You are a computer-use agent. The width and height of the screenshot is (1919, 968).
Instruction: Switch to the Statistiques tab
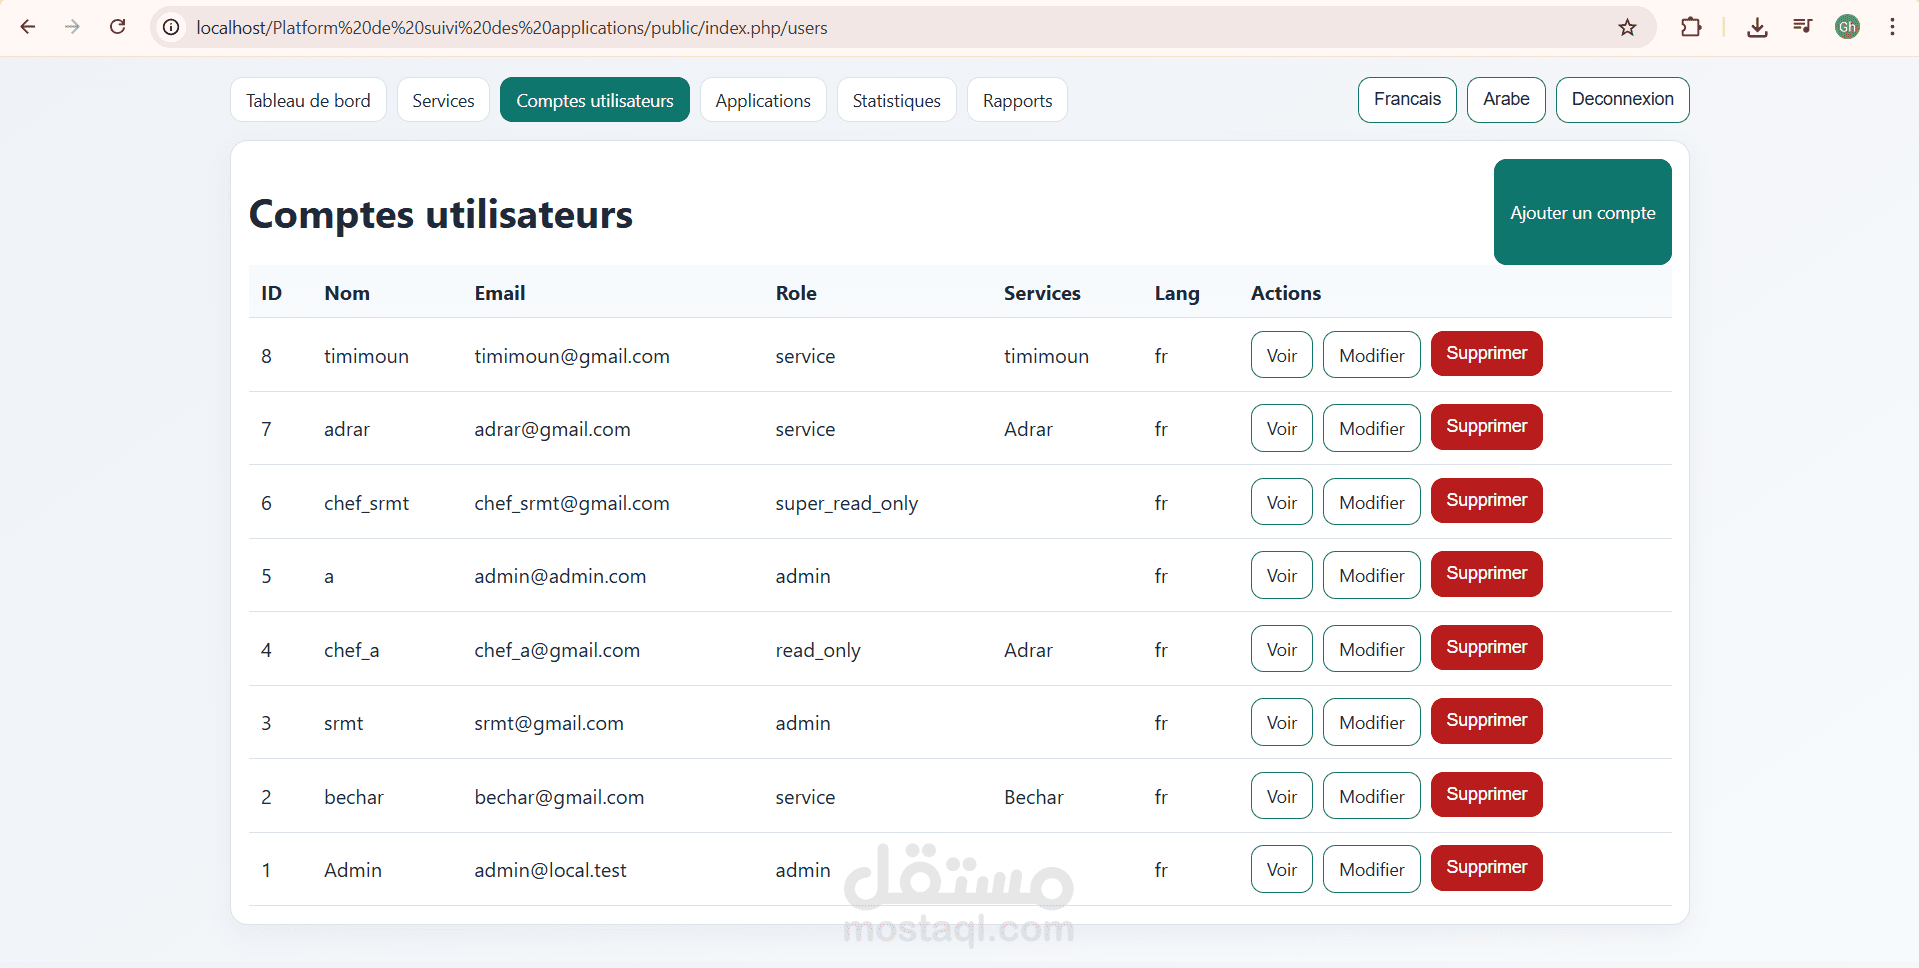point(896,100)
